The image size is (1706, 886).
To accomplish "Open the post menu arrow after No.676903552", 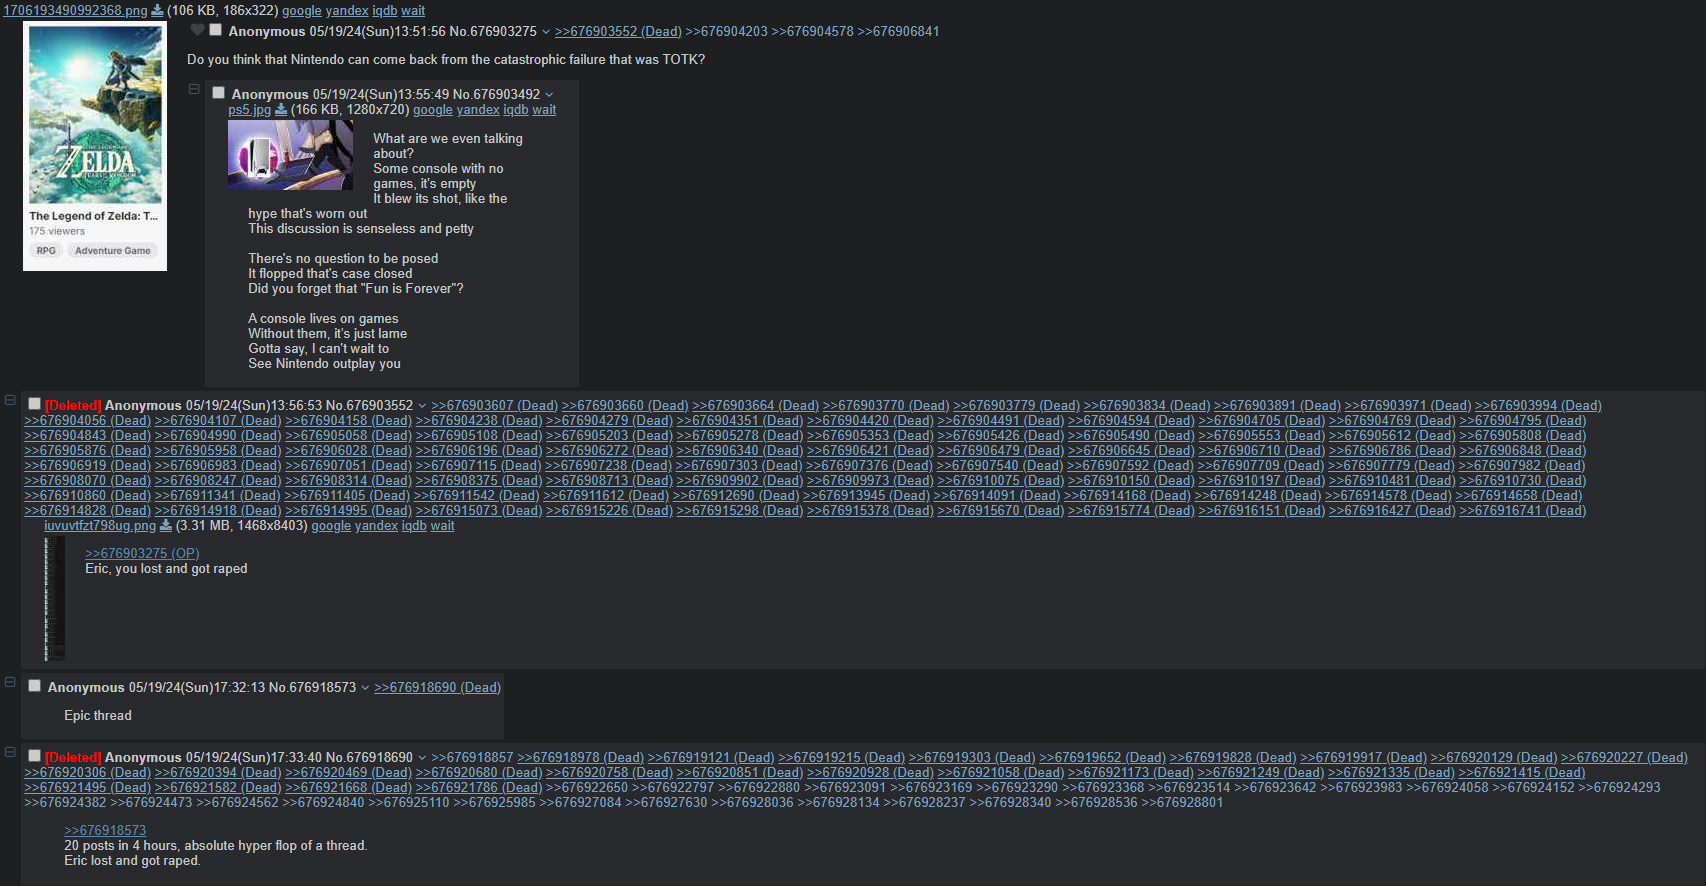I will pos(422,406).
